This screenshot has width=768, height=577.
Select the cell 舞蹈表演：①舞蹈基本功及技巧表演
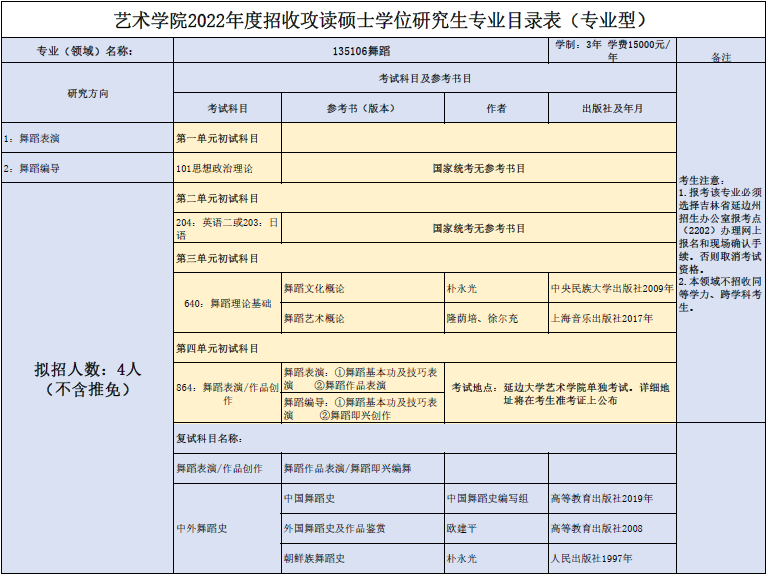363,378
